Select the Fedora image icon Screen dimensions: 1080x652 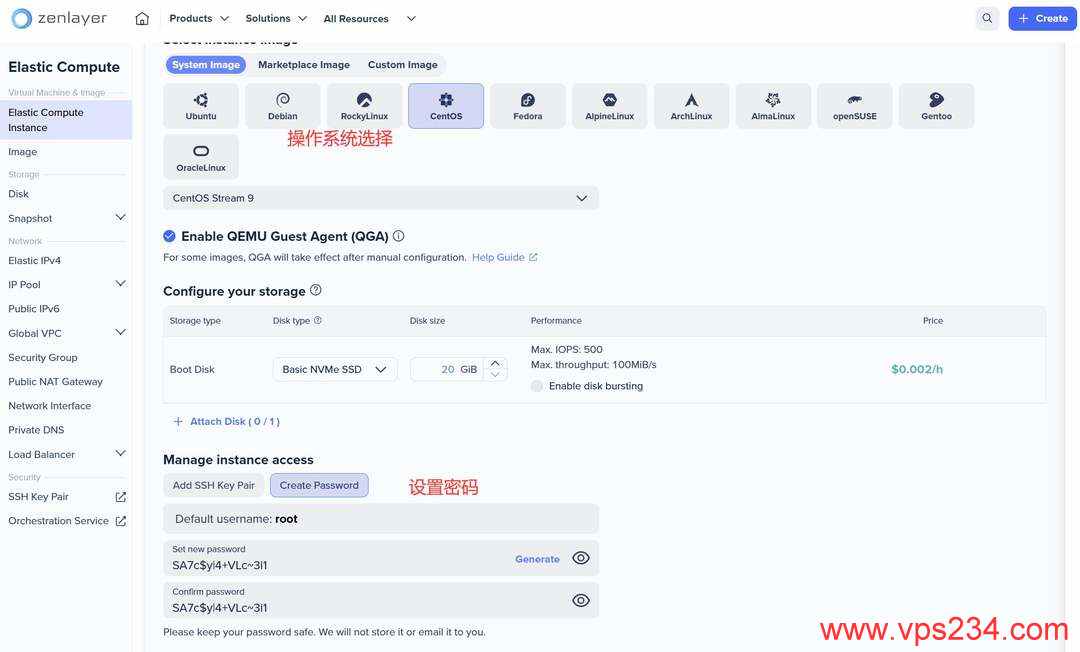(x=527, y=105)
